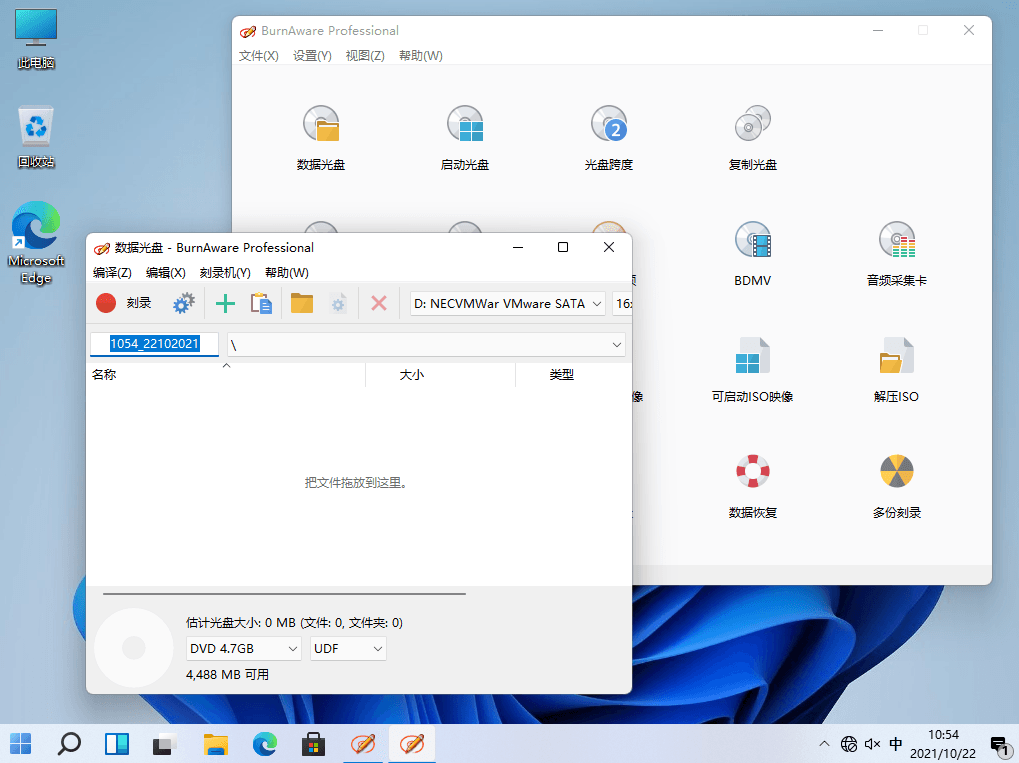Show hidden tray icons chevron
This screenshot has width=1019, height=763.
[824, 744]
